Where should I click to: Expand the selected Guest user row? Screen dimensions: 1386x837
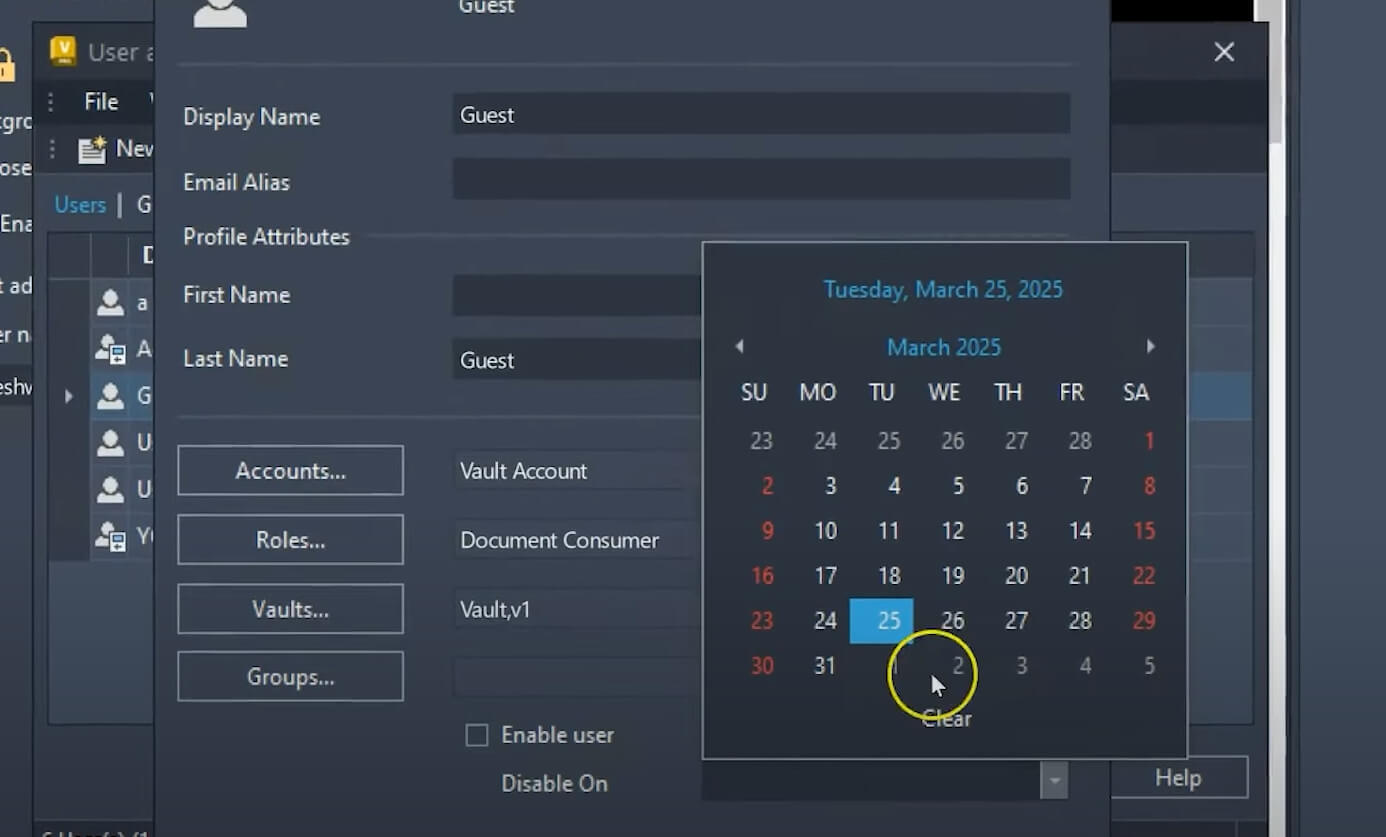[x=68, y=396]
